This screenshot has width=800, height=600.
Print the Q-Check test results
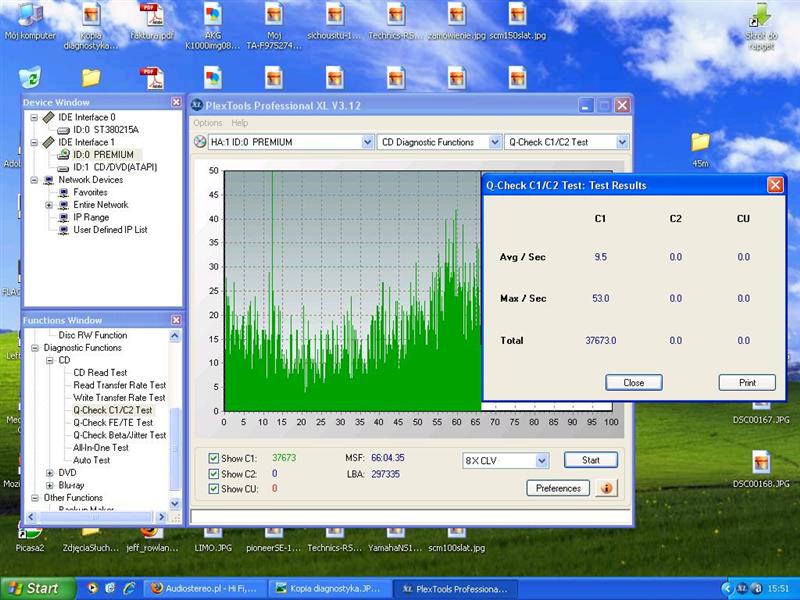point(747,383)
